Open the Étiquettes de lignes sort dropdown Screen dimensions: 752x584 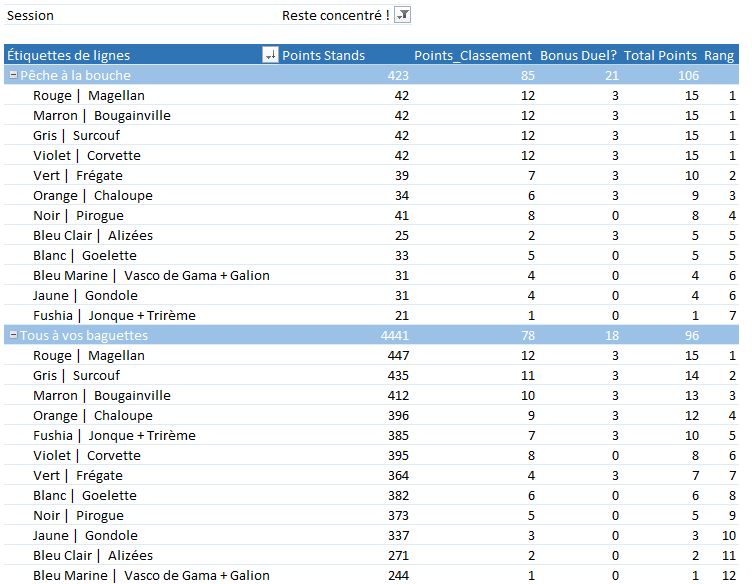(x=270, y=55)
